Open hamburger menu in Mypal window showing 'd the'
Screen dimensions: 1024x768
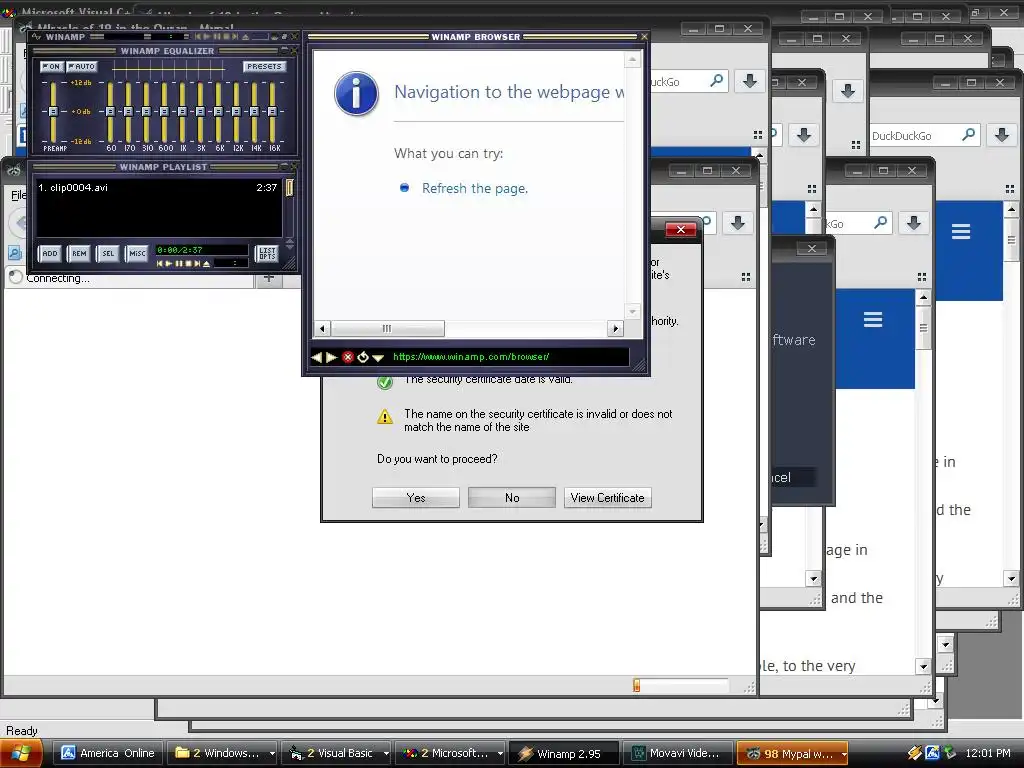961,232
